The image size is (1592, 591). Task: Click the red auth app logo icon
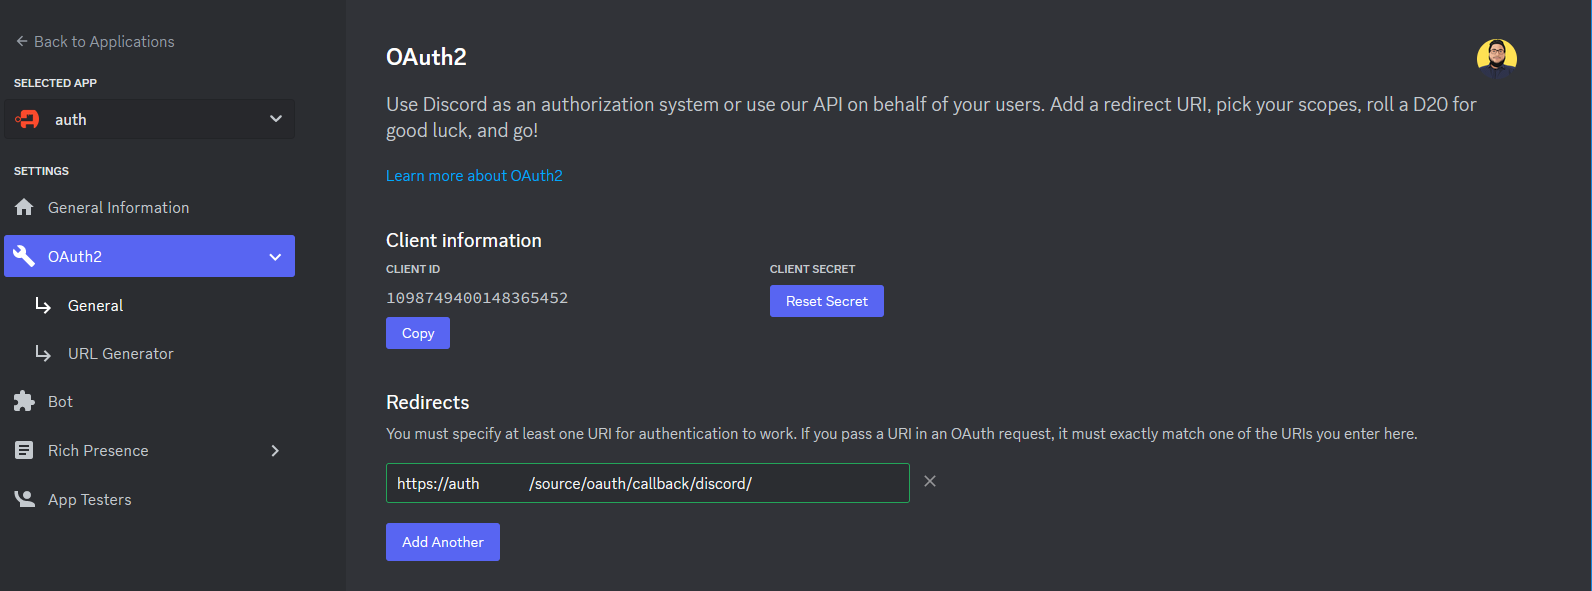(28, 120)
